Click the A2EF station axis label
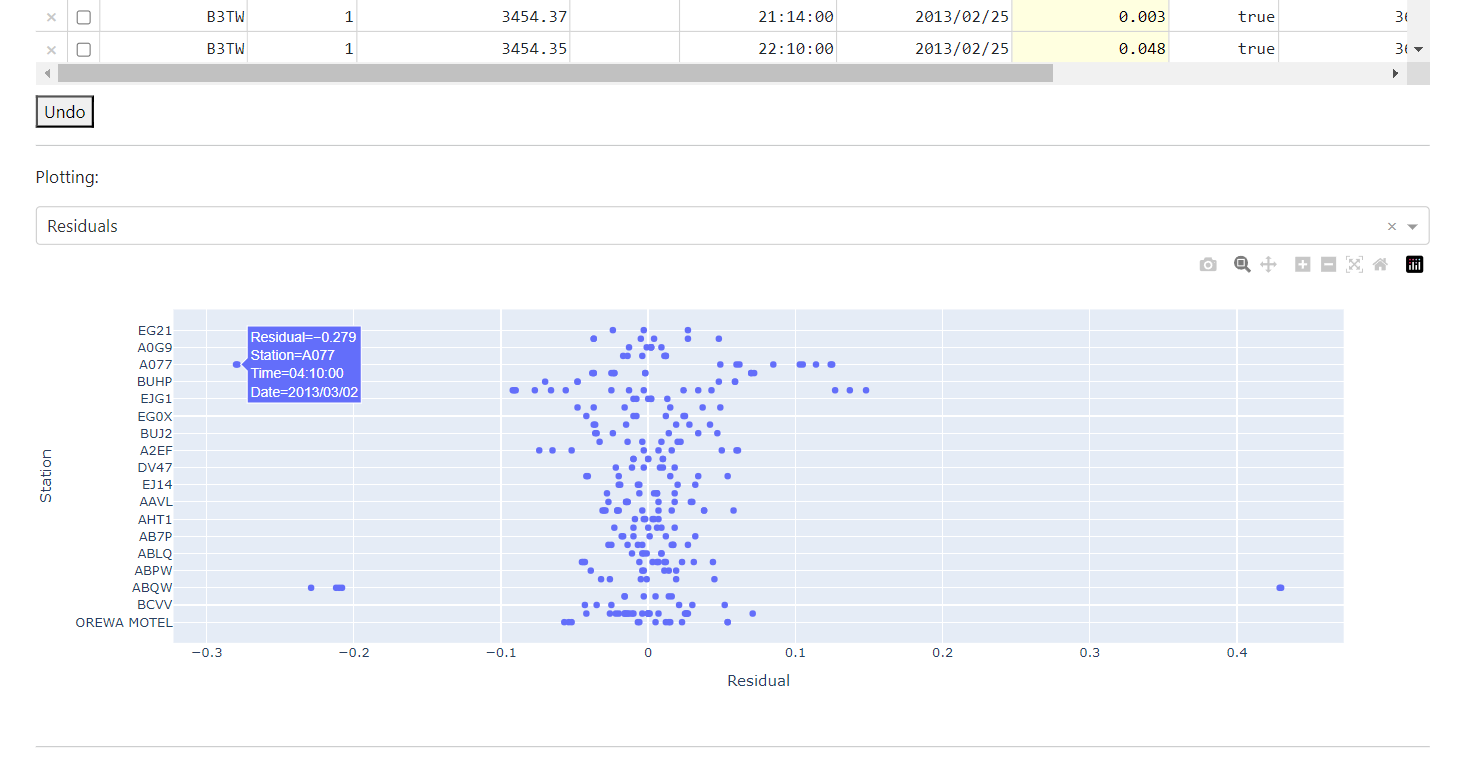The image size is (1462, 763). click(x=155, y=451)
